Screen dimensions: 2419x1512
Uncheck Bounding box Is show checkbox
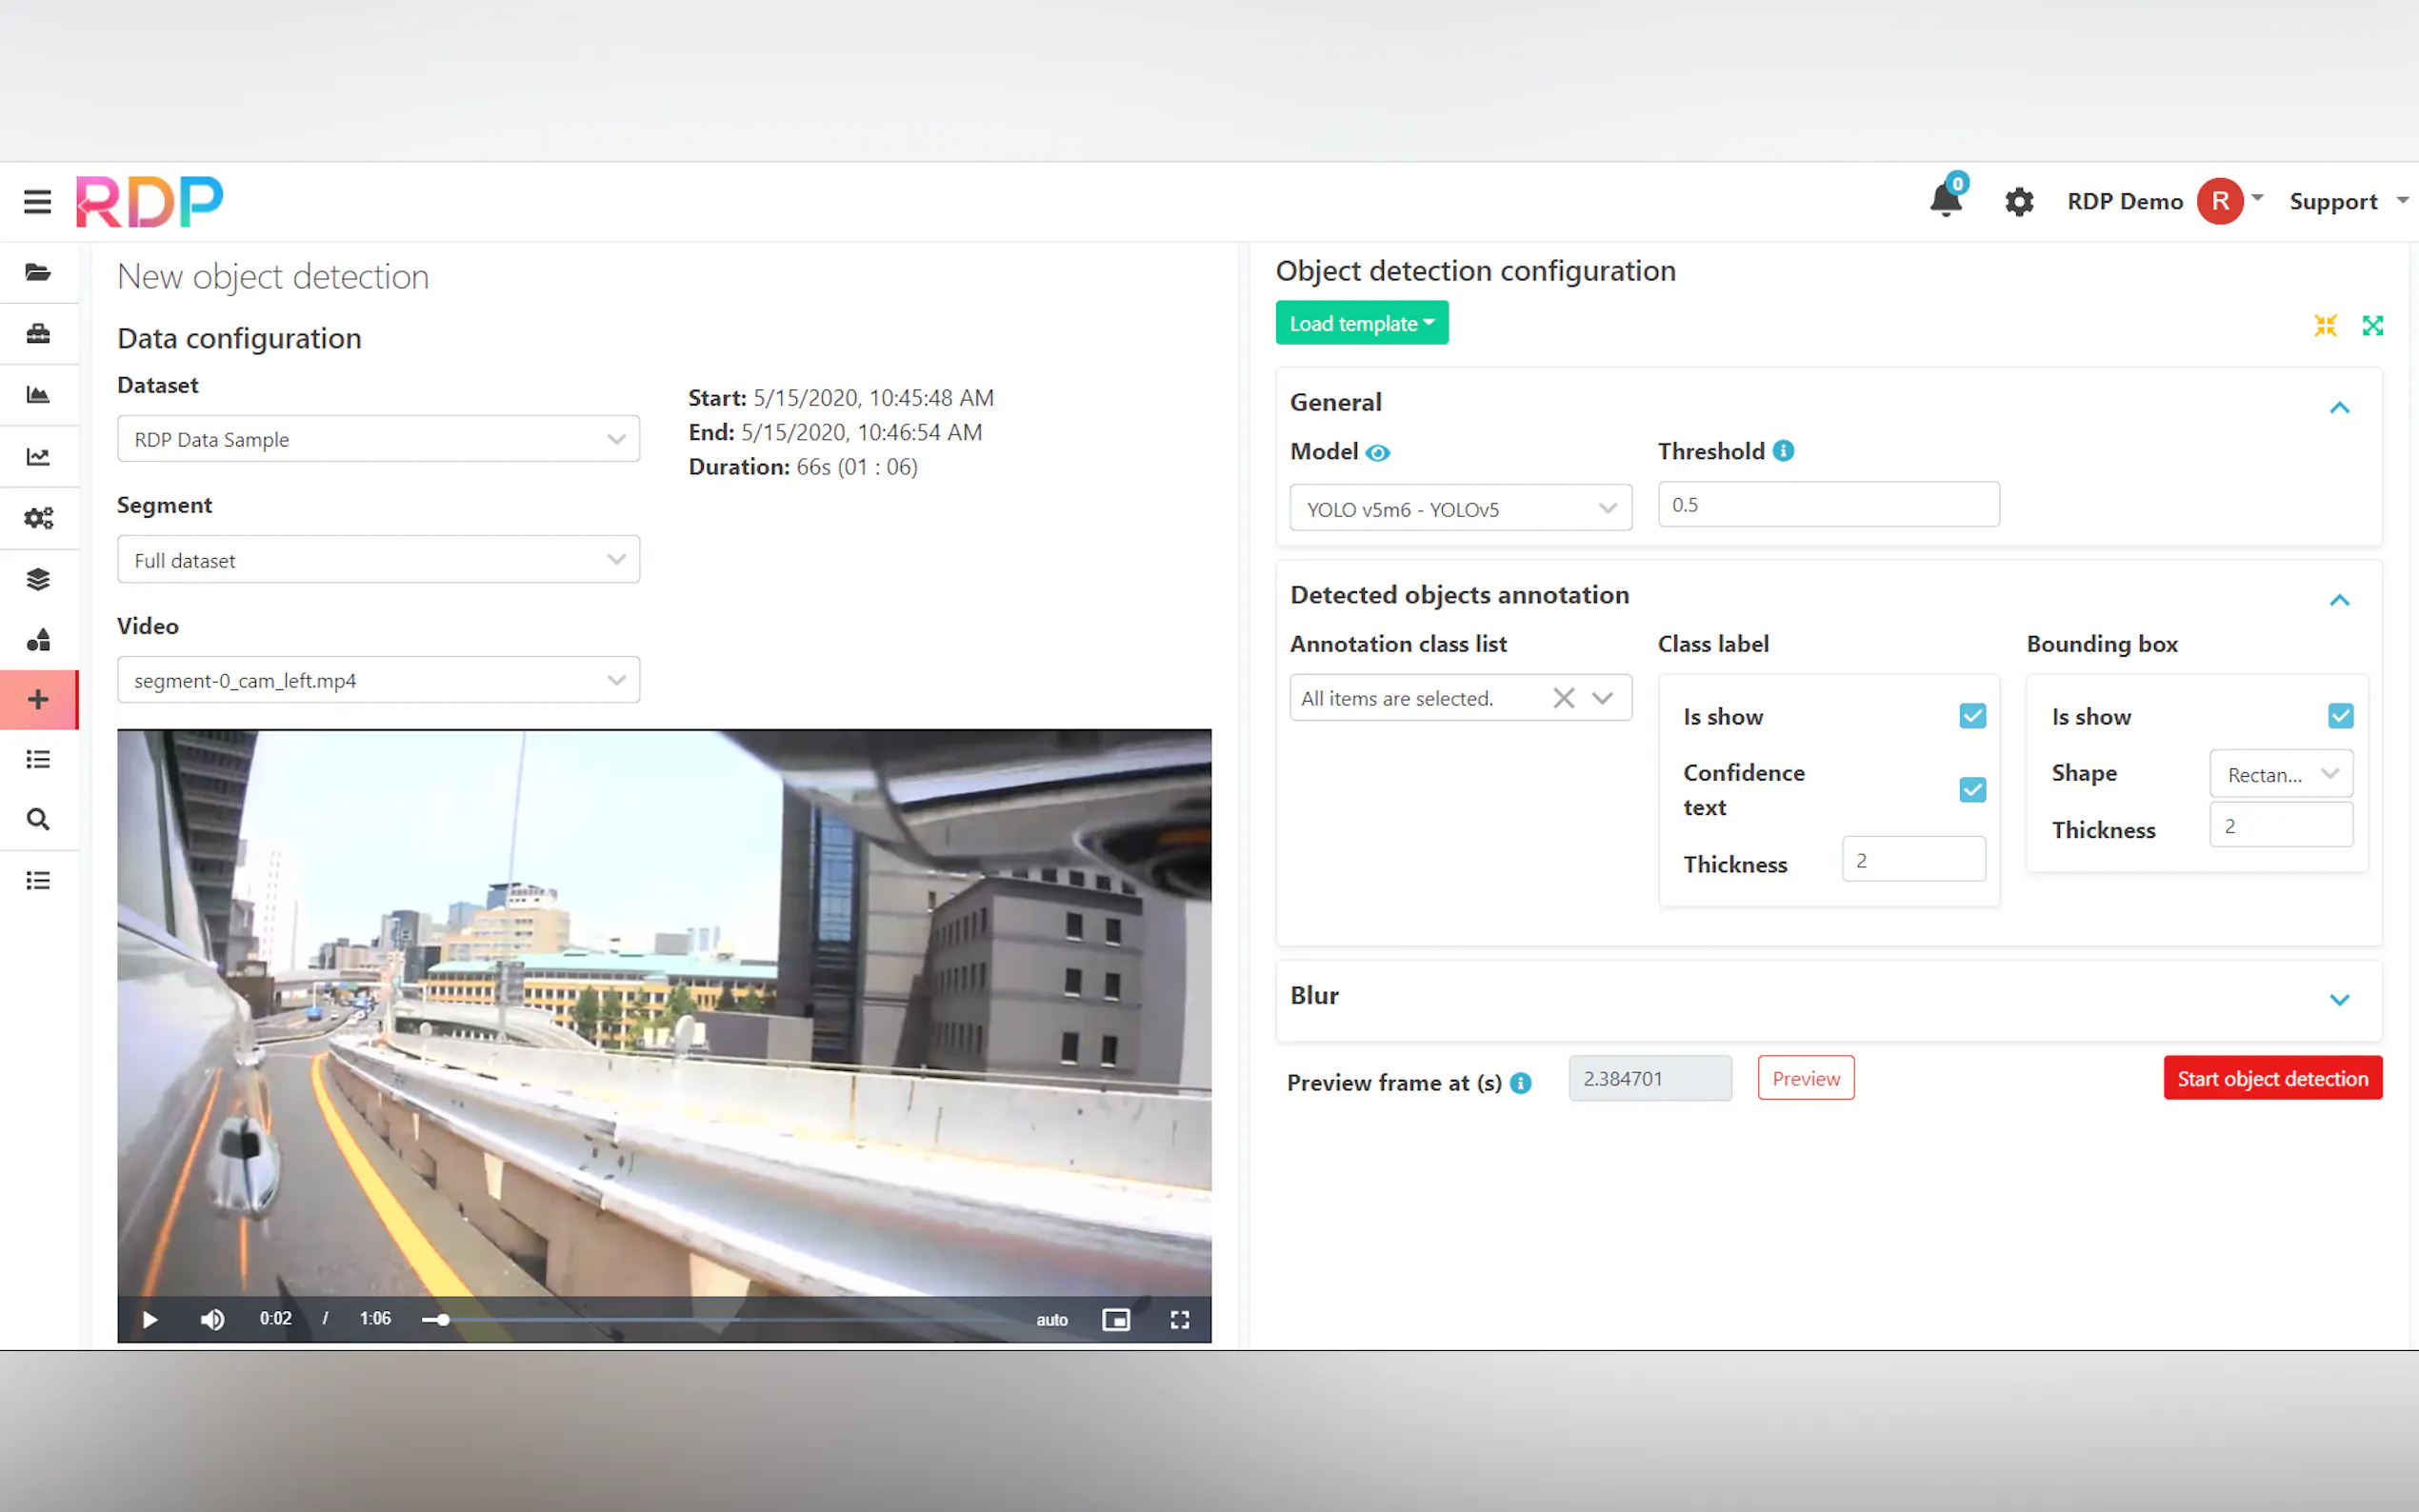tap(2340, 716)
